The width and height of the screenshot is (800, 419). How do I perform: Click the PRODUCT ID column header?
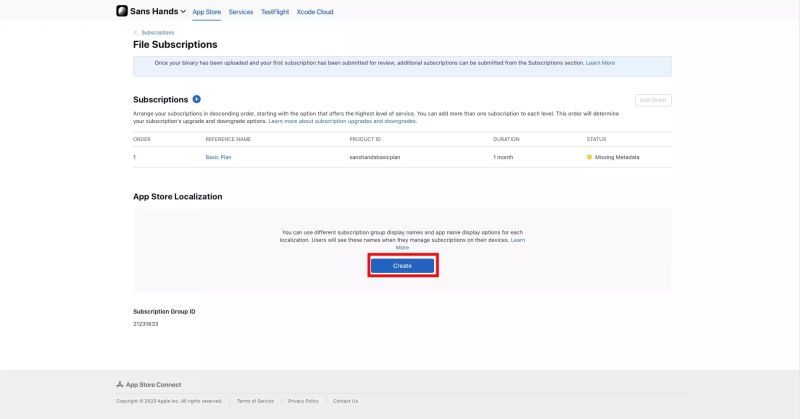click(x=365, y=139)
